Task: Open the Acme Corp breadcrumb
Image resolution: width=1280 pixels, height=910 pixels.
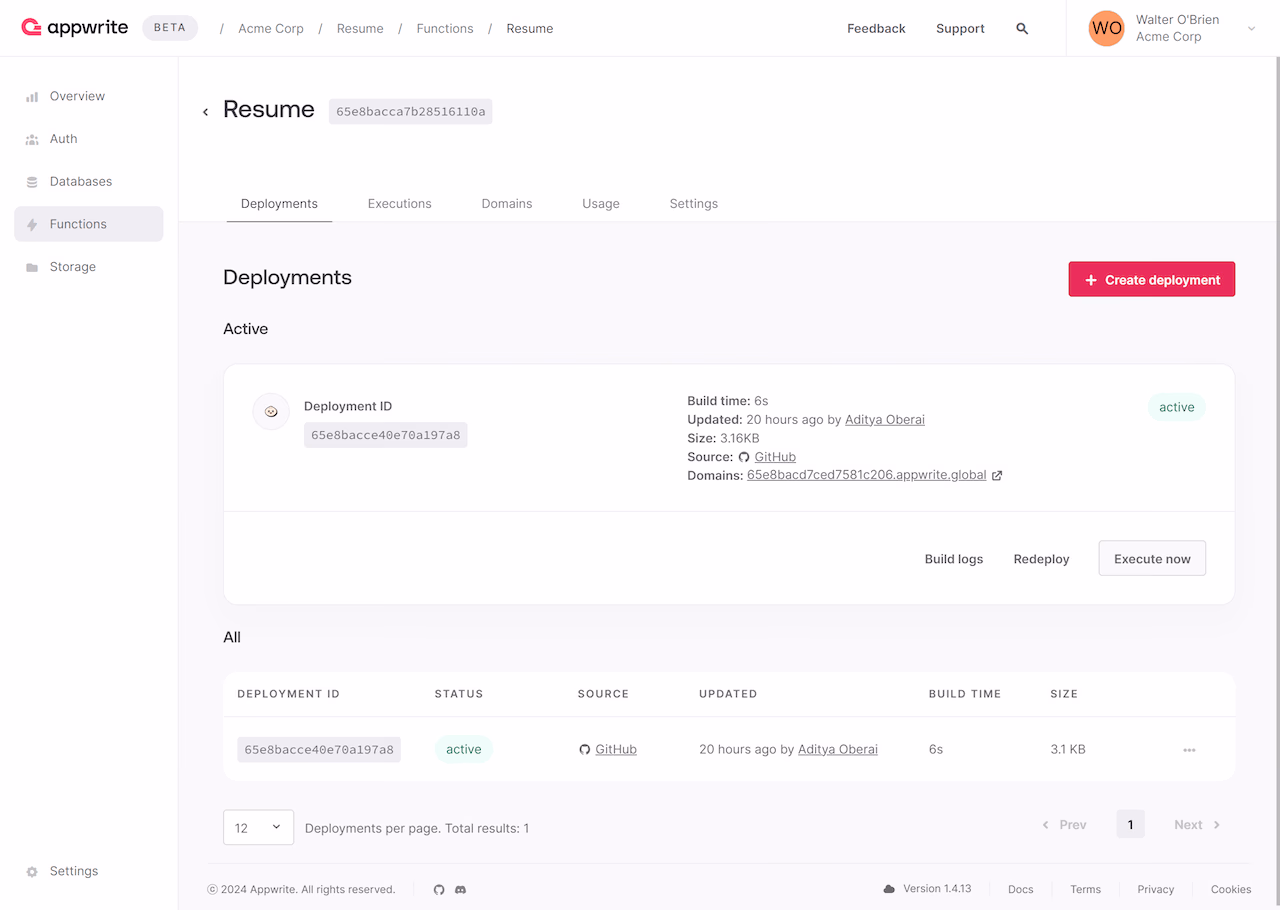Action: pos(271,29)
